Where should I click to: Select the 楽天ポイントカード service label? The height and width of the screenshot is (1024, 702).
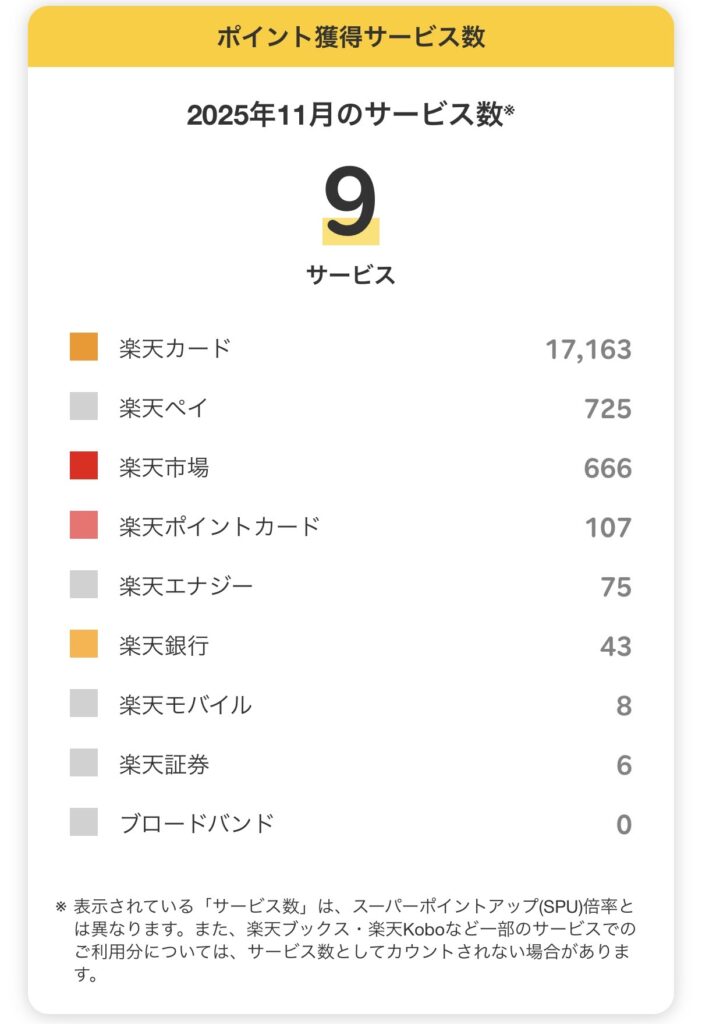click(x=220, y=526)
